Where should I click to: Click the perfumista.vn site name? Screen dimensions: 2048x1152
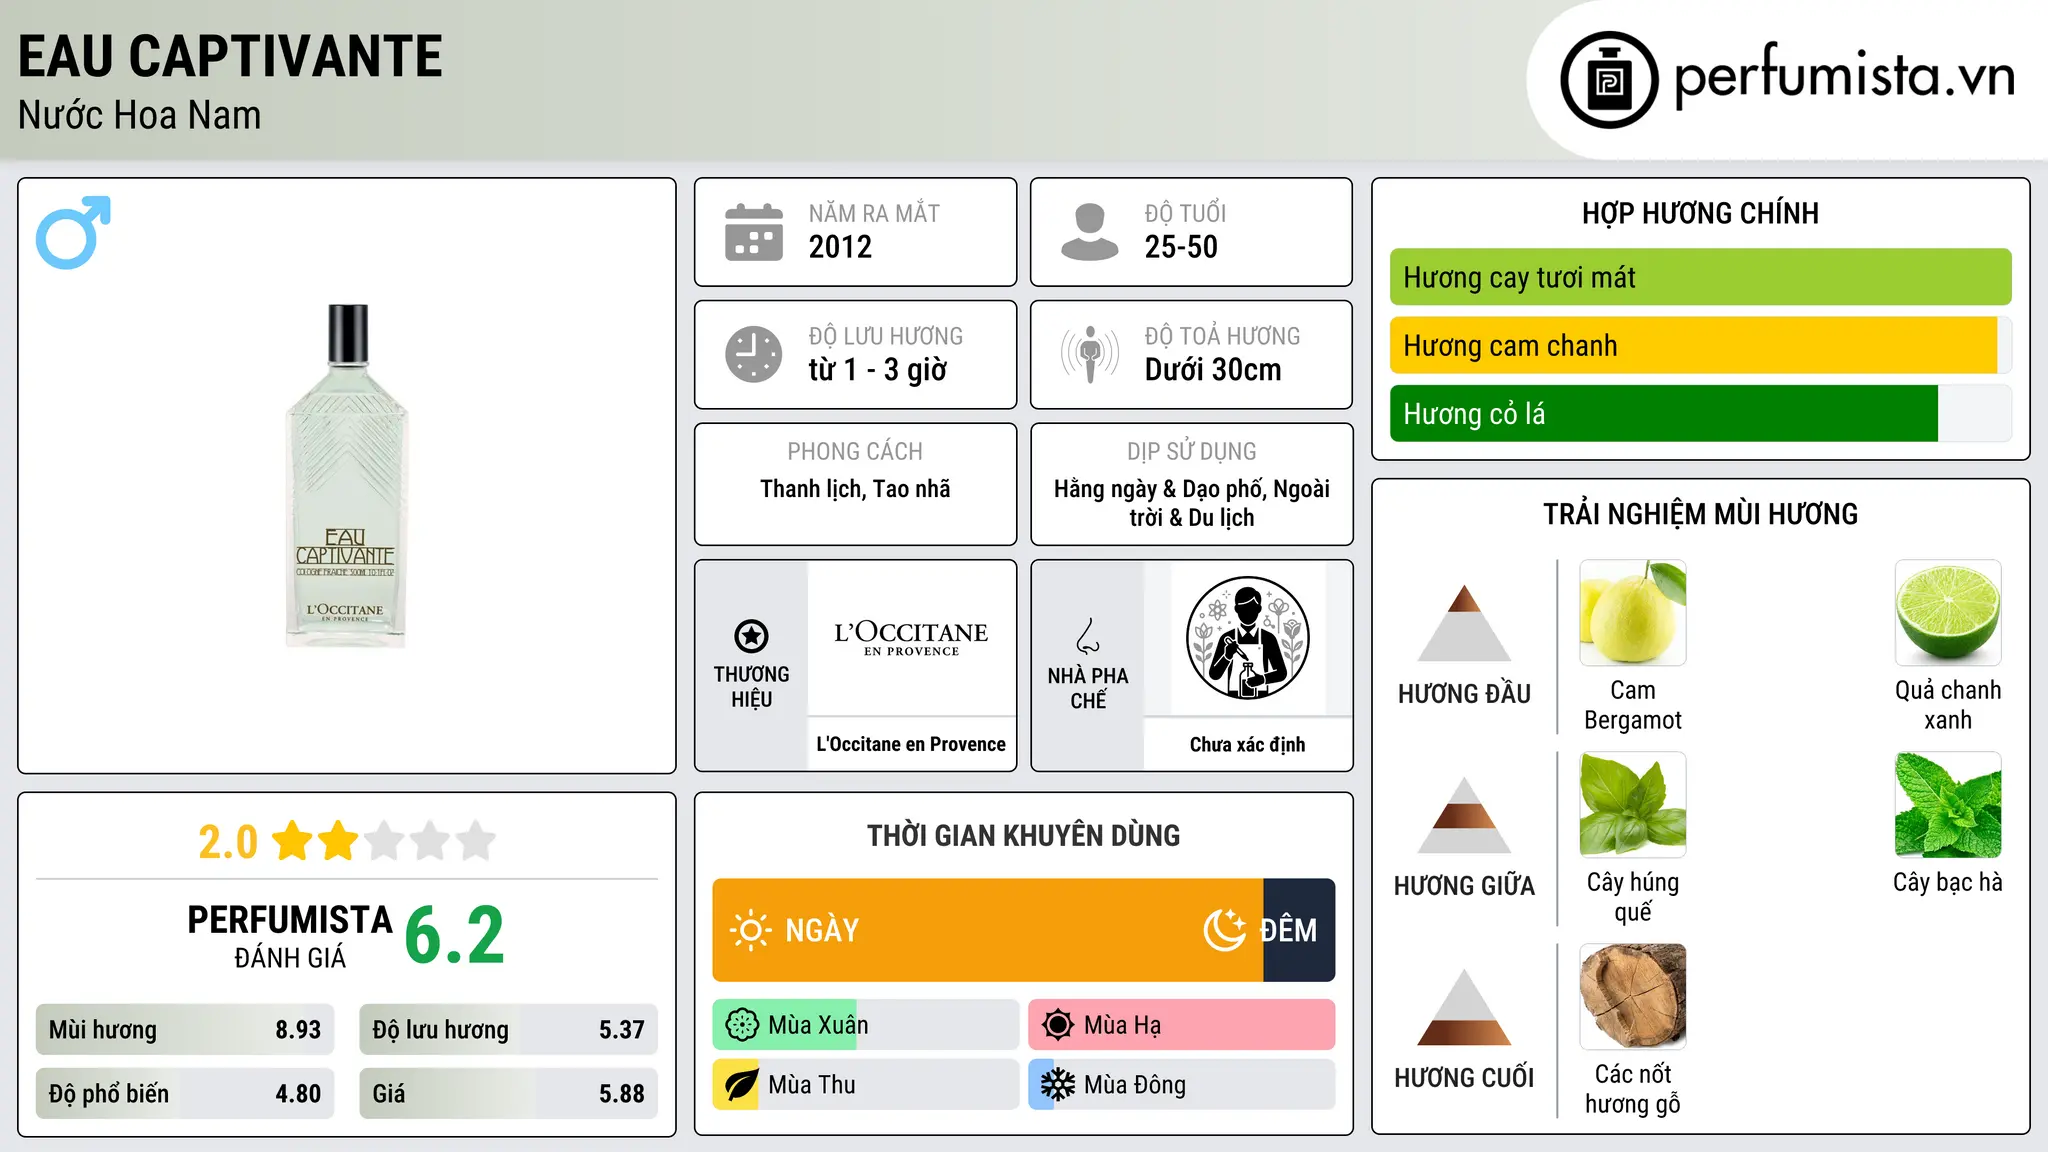coord(1844,76)
